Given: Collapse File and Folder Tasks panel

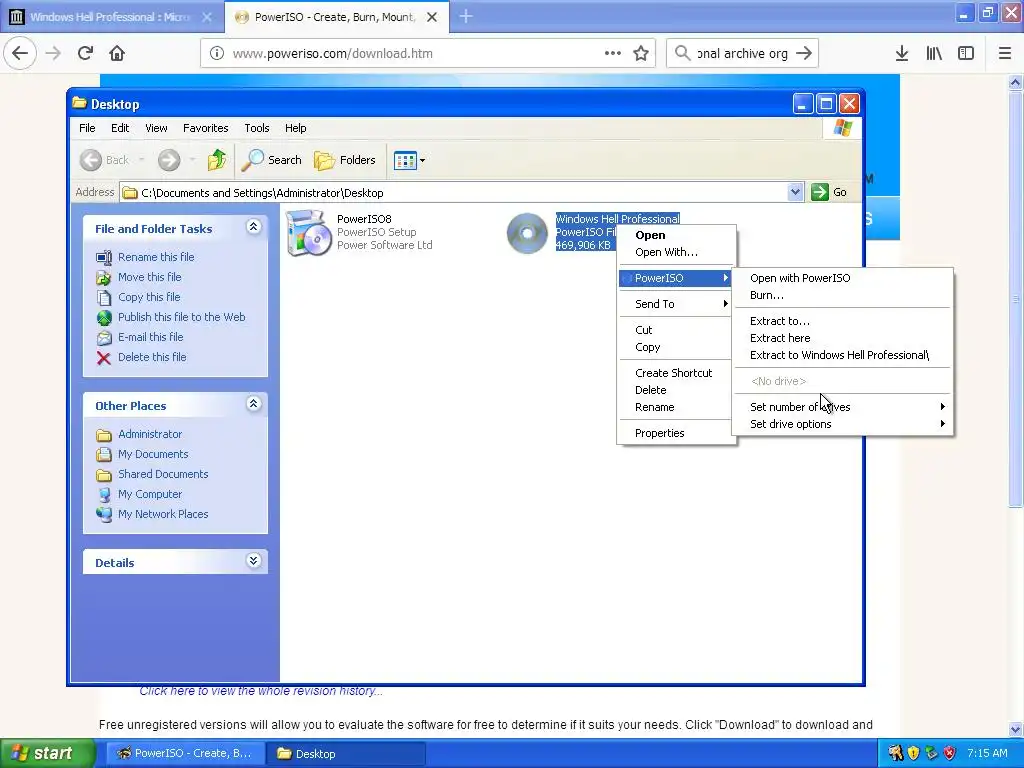Looking at the screenshot, I should point(254,227).
